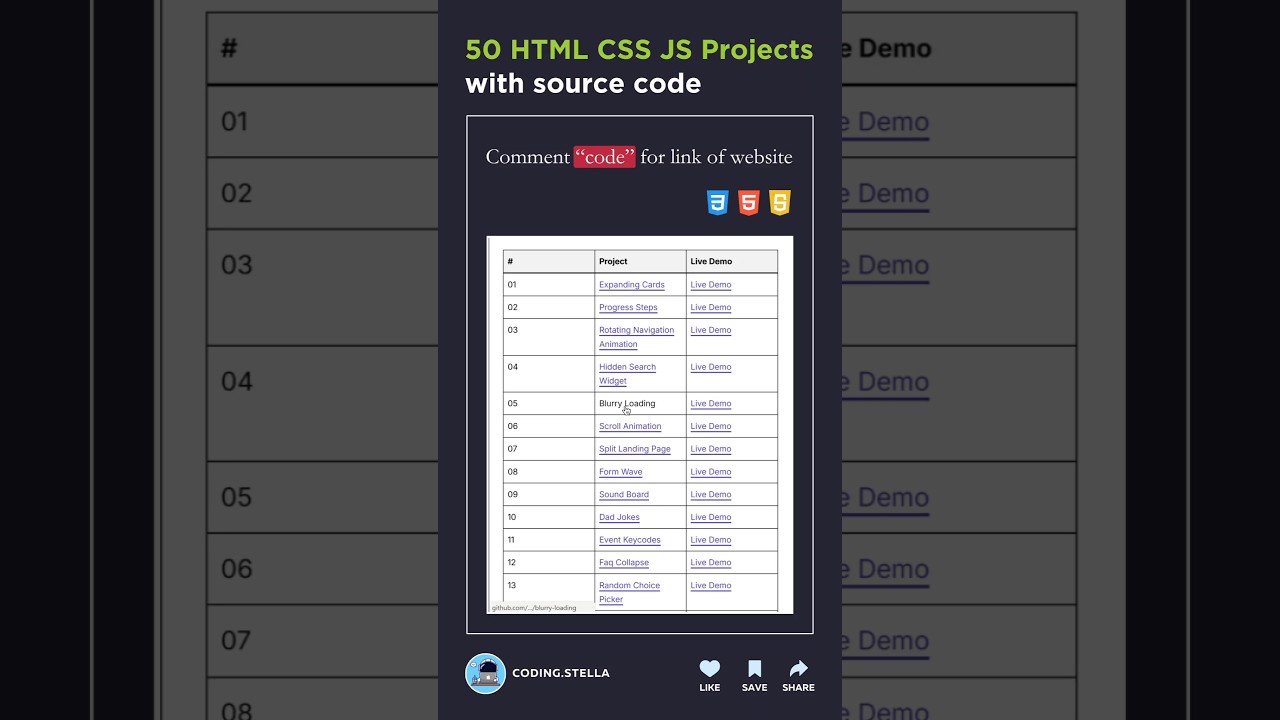Click Live Demo for Hidden Search Widget
This screenshot has height=720, width=1280.
pos(711,367)
